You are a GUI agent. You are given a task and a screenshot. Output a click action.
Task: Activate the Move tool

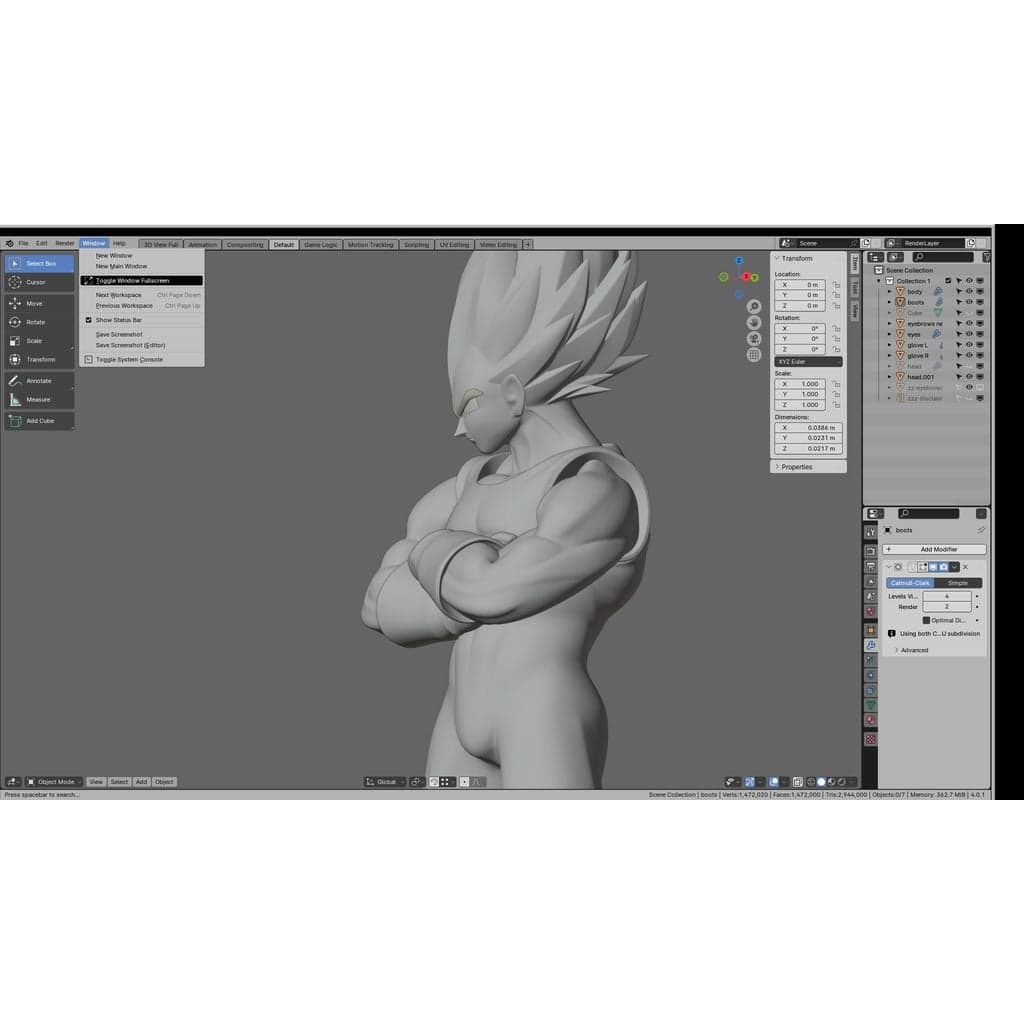39,304
